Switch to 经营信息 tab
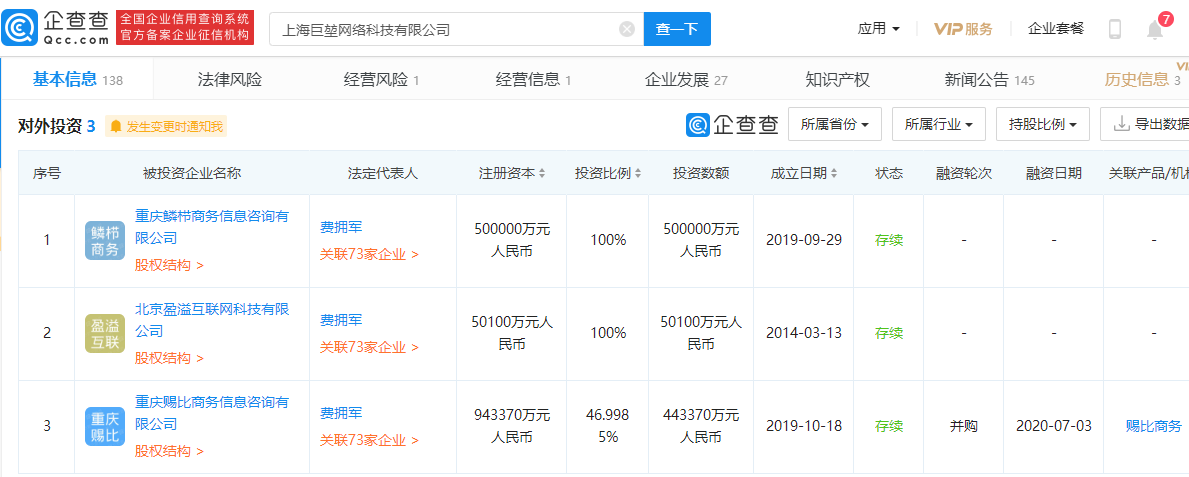The height and width of the screenshot is (477, 1189). tap(533, 80)
